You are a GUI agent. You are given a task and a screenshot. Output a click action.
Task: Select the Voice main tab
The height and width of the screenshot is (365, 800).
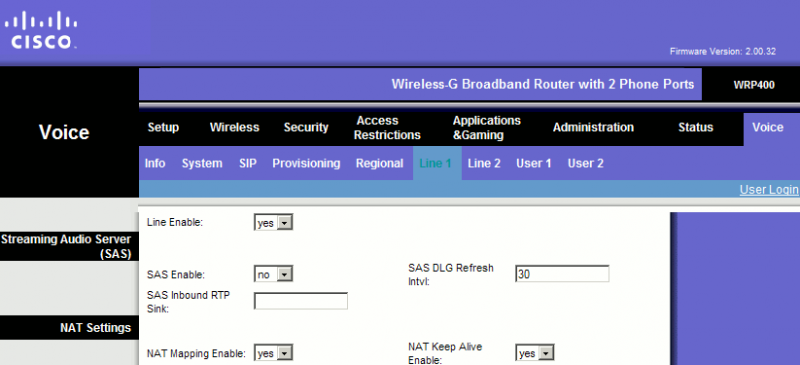click(x=768, y=128)
